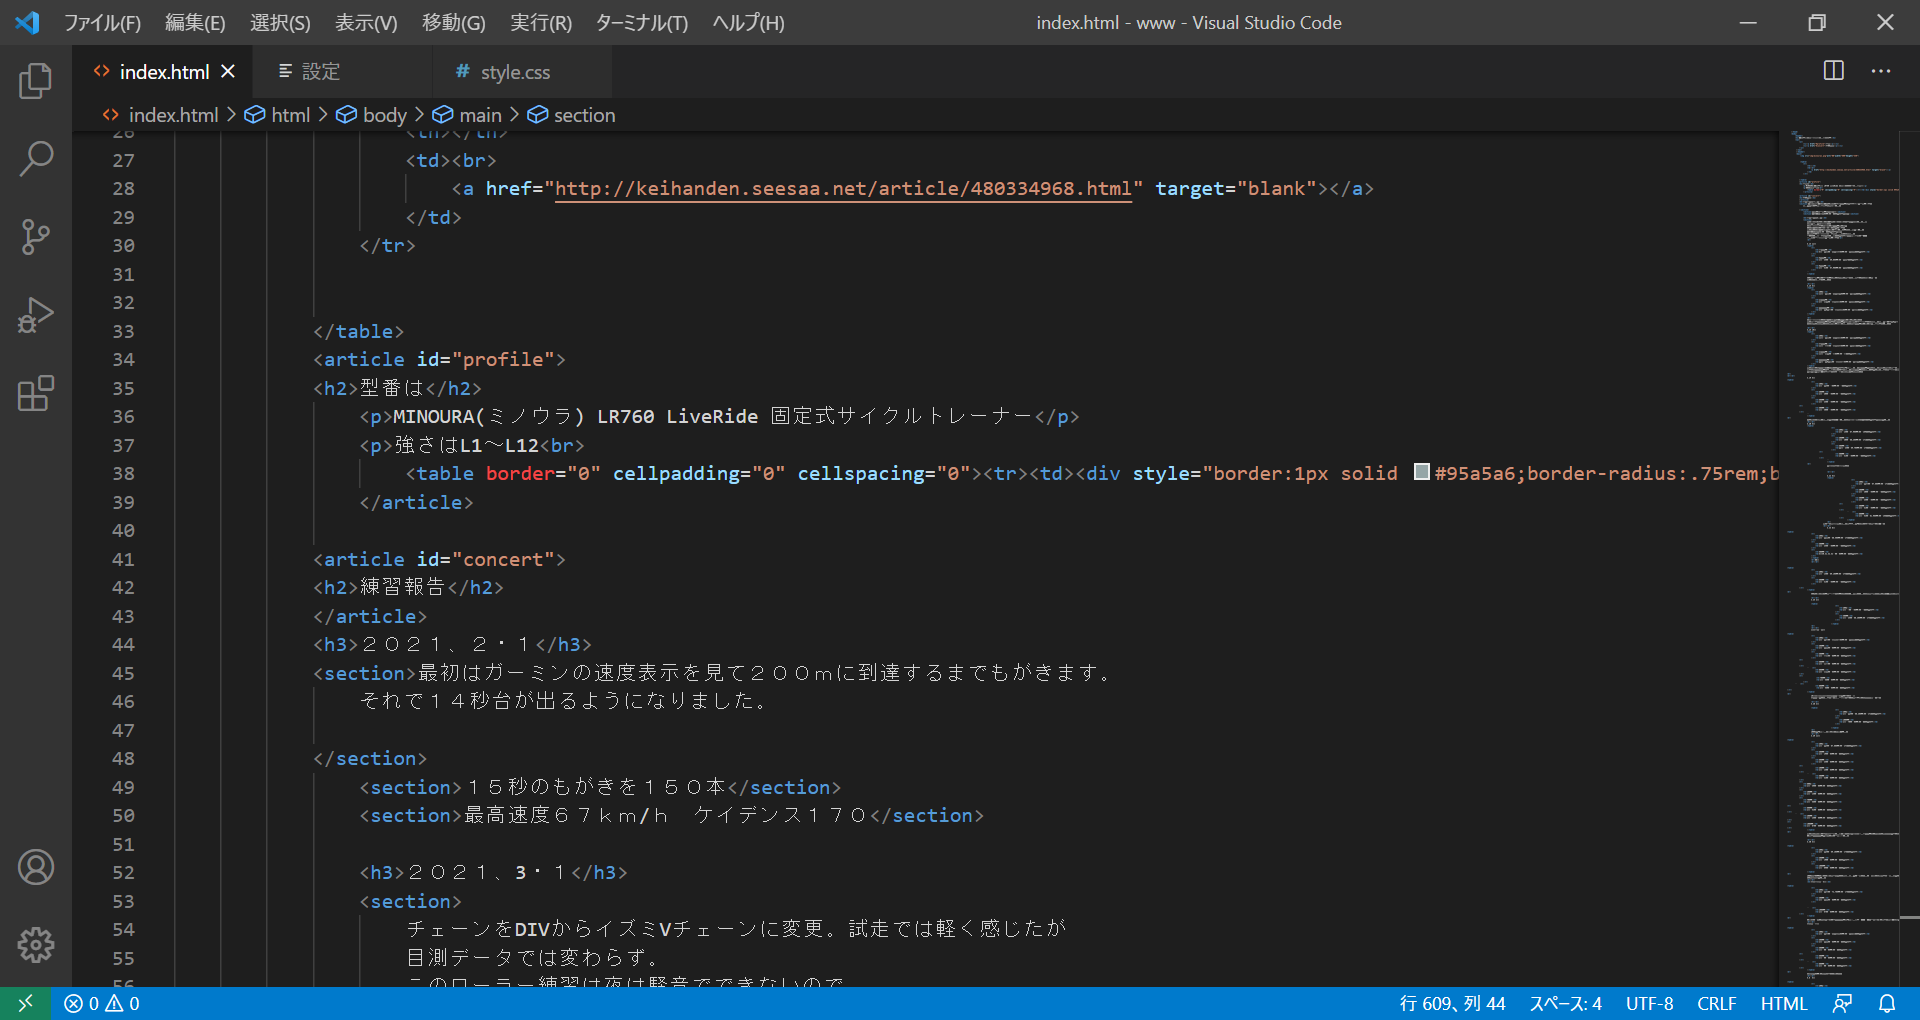Click the 最高速度６７ｋｍ/ｈ section line
Screen dimensions: 1920x1020
tap(671, 815)
